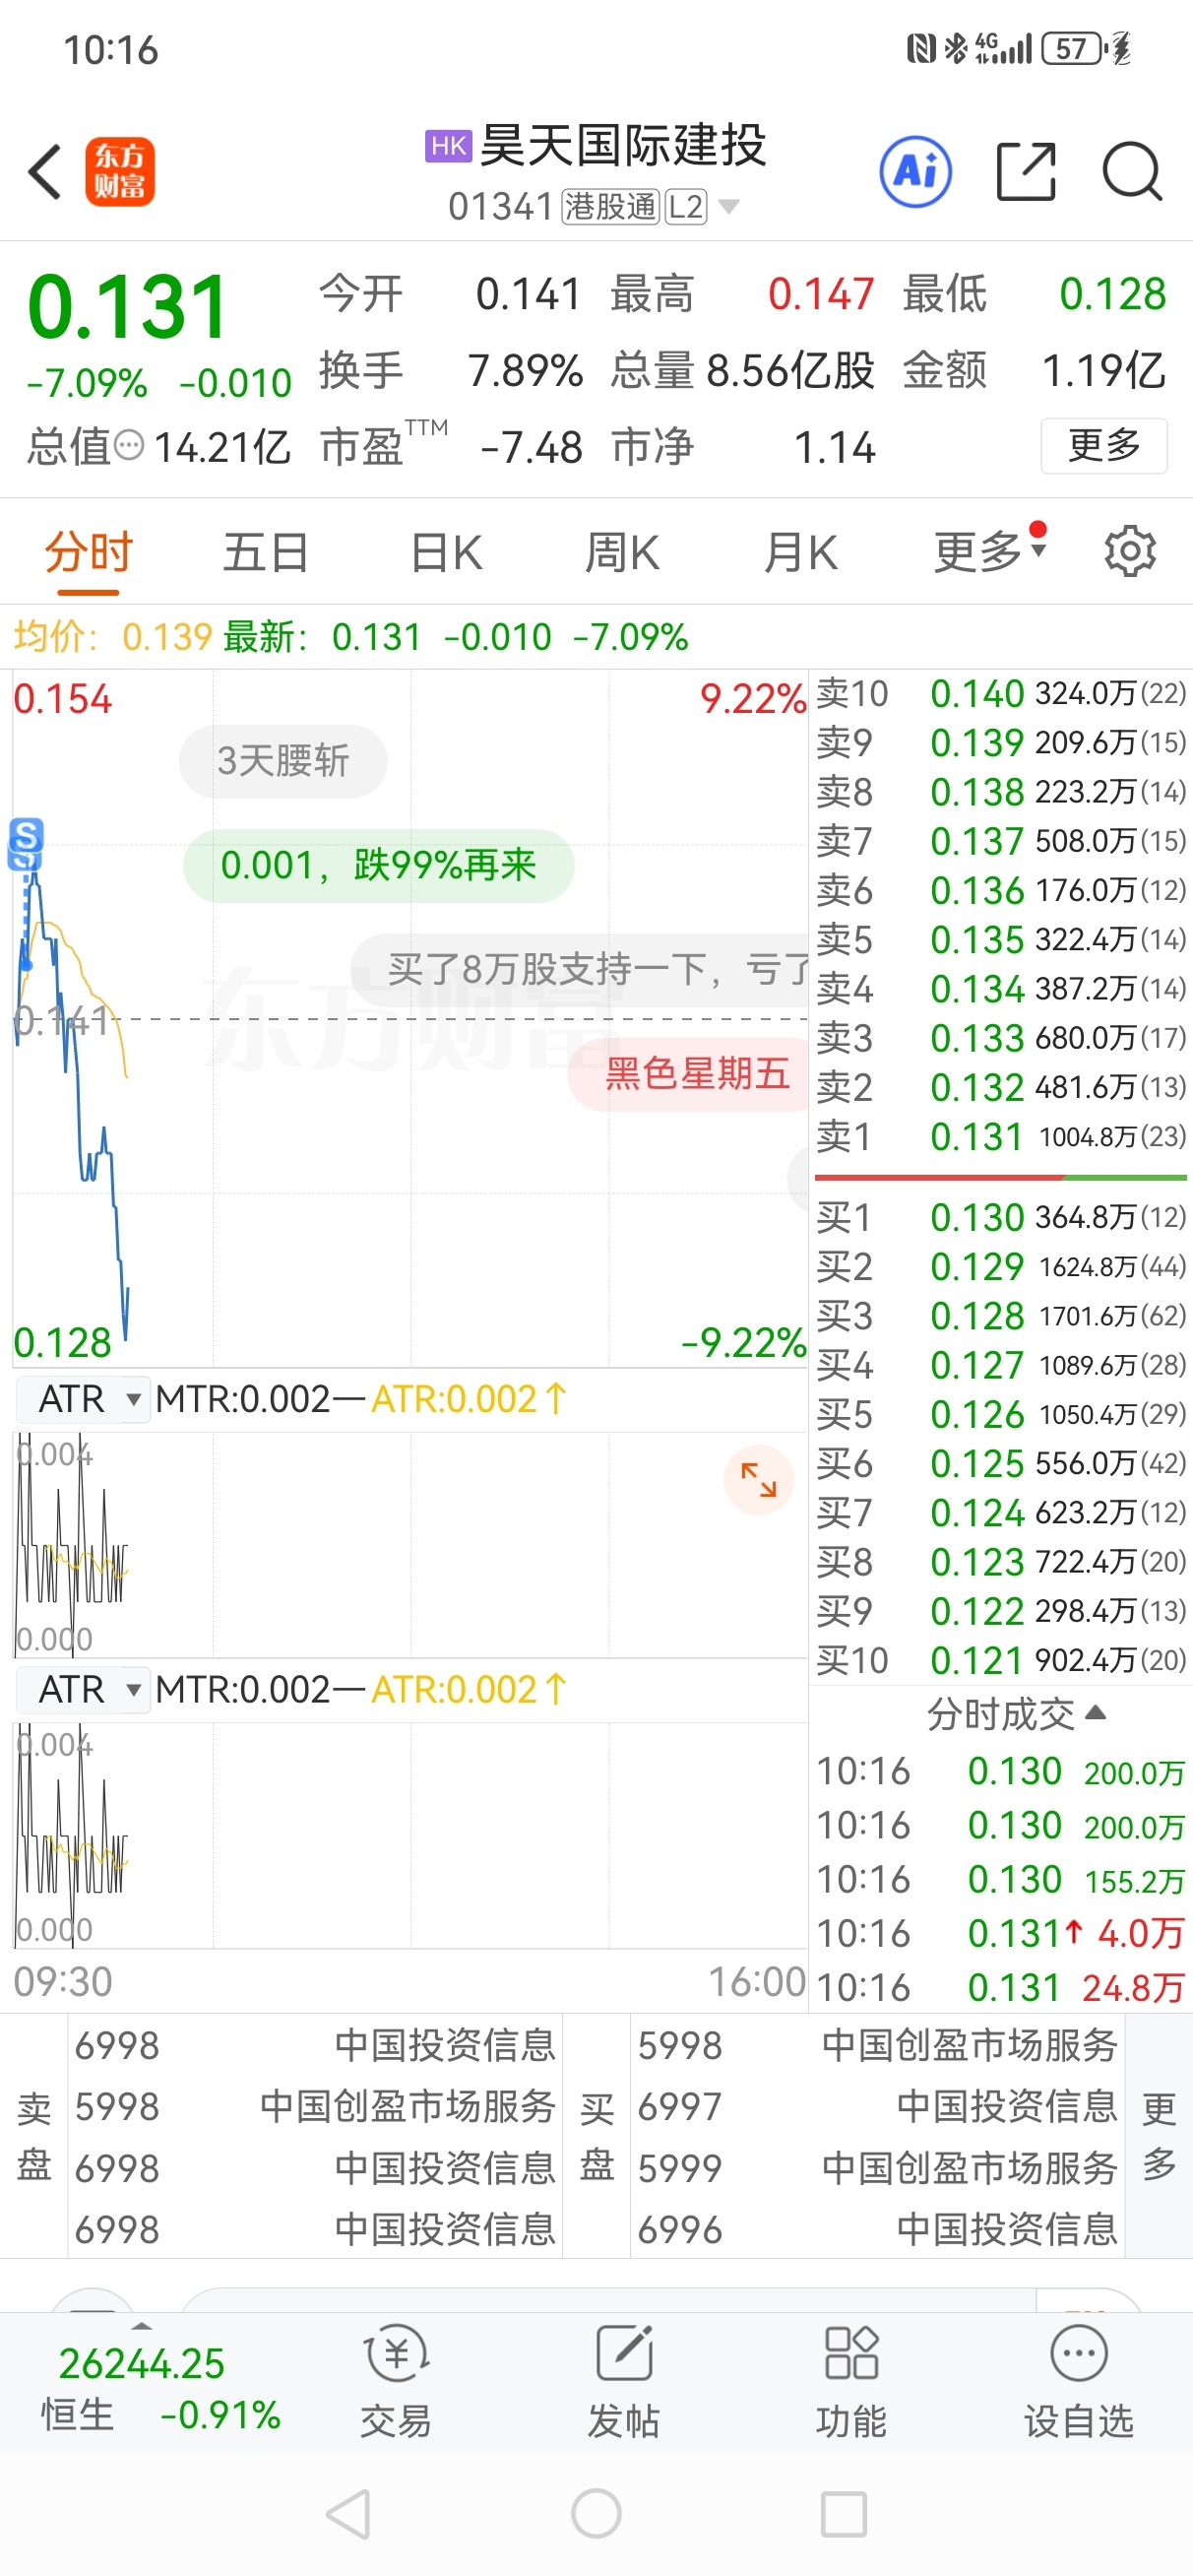Tap the stock name 昊天国际建投
Screen dimensions: 1193x2576
(622, 146)
